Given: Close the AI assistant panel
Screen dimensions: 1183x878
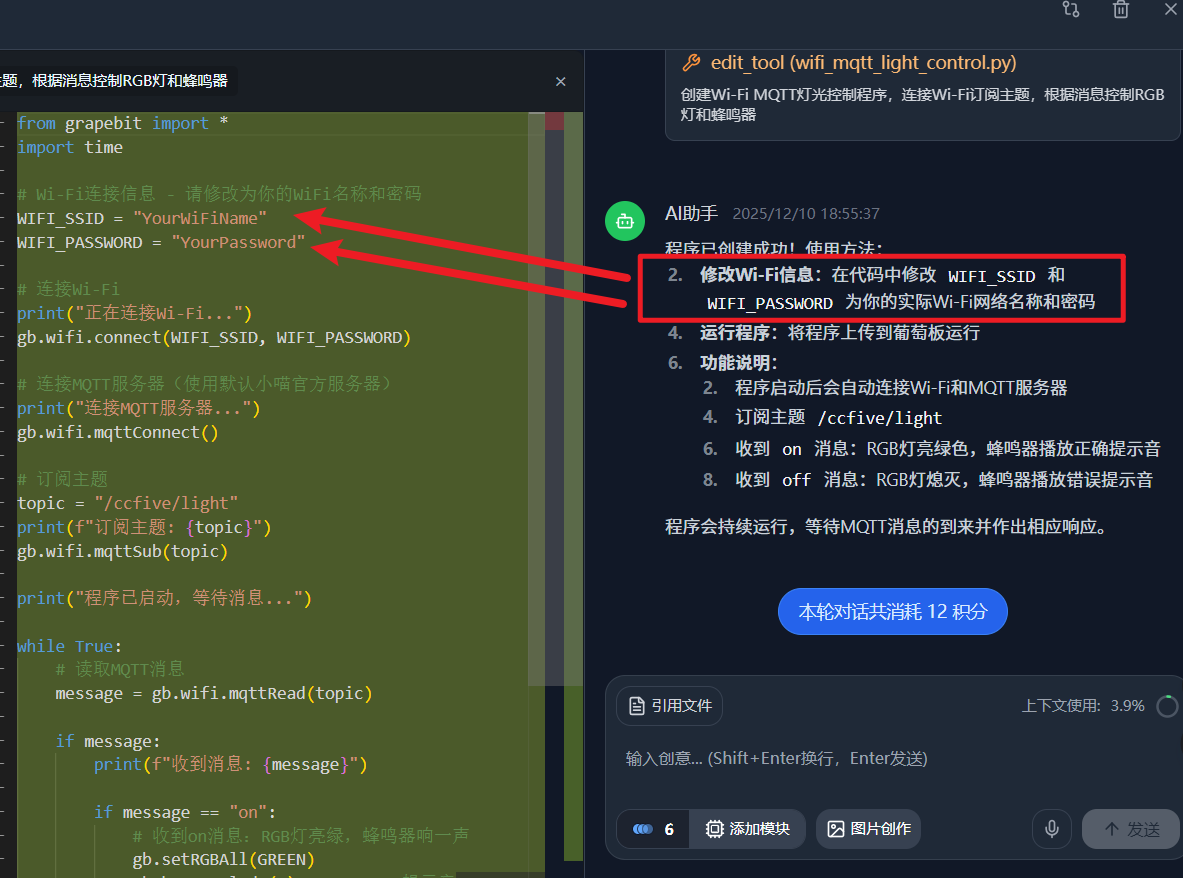Looking at the screenshot, I should click(1171, 10).
